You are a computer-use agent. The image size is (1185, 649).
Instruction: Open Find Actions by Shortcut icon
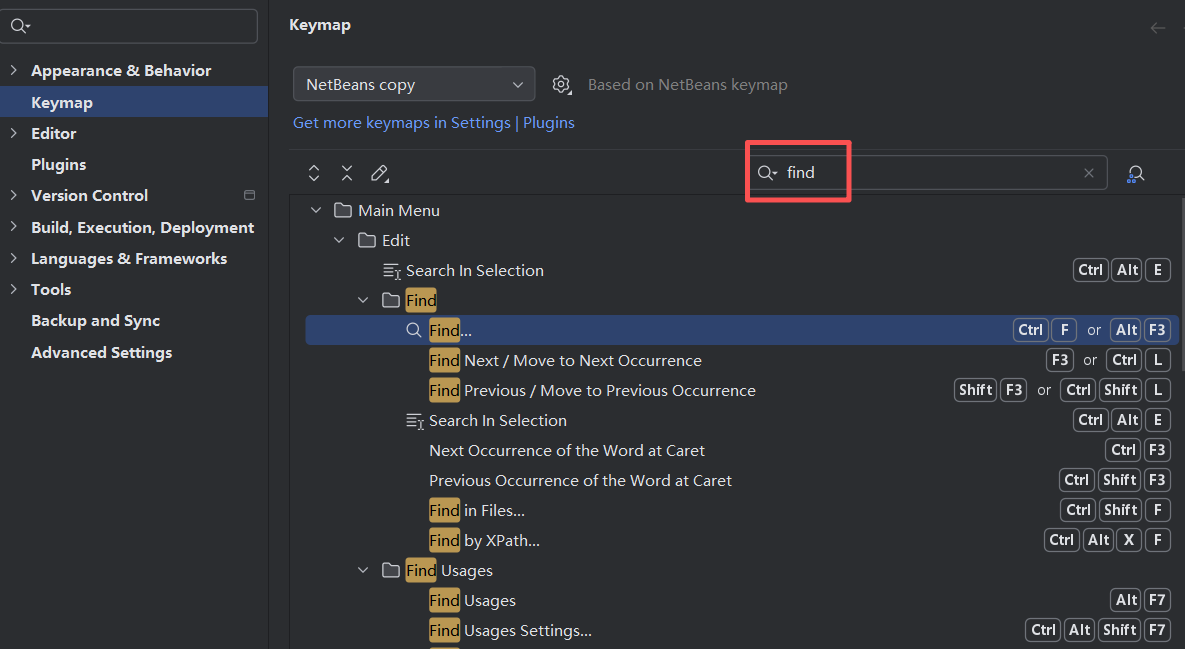(1135, 174)
